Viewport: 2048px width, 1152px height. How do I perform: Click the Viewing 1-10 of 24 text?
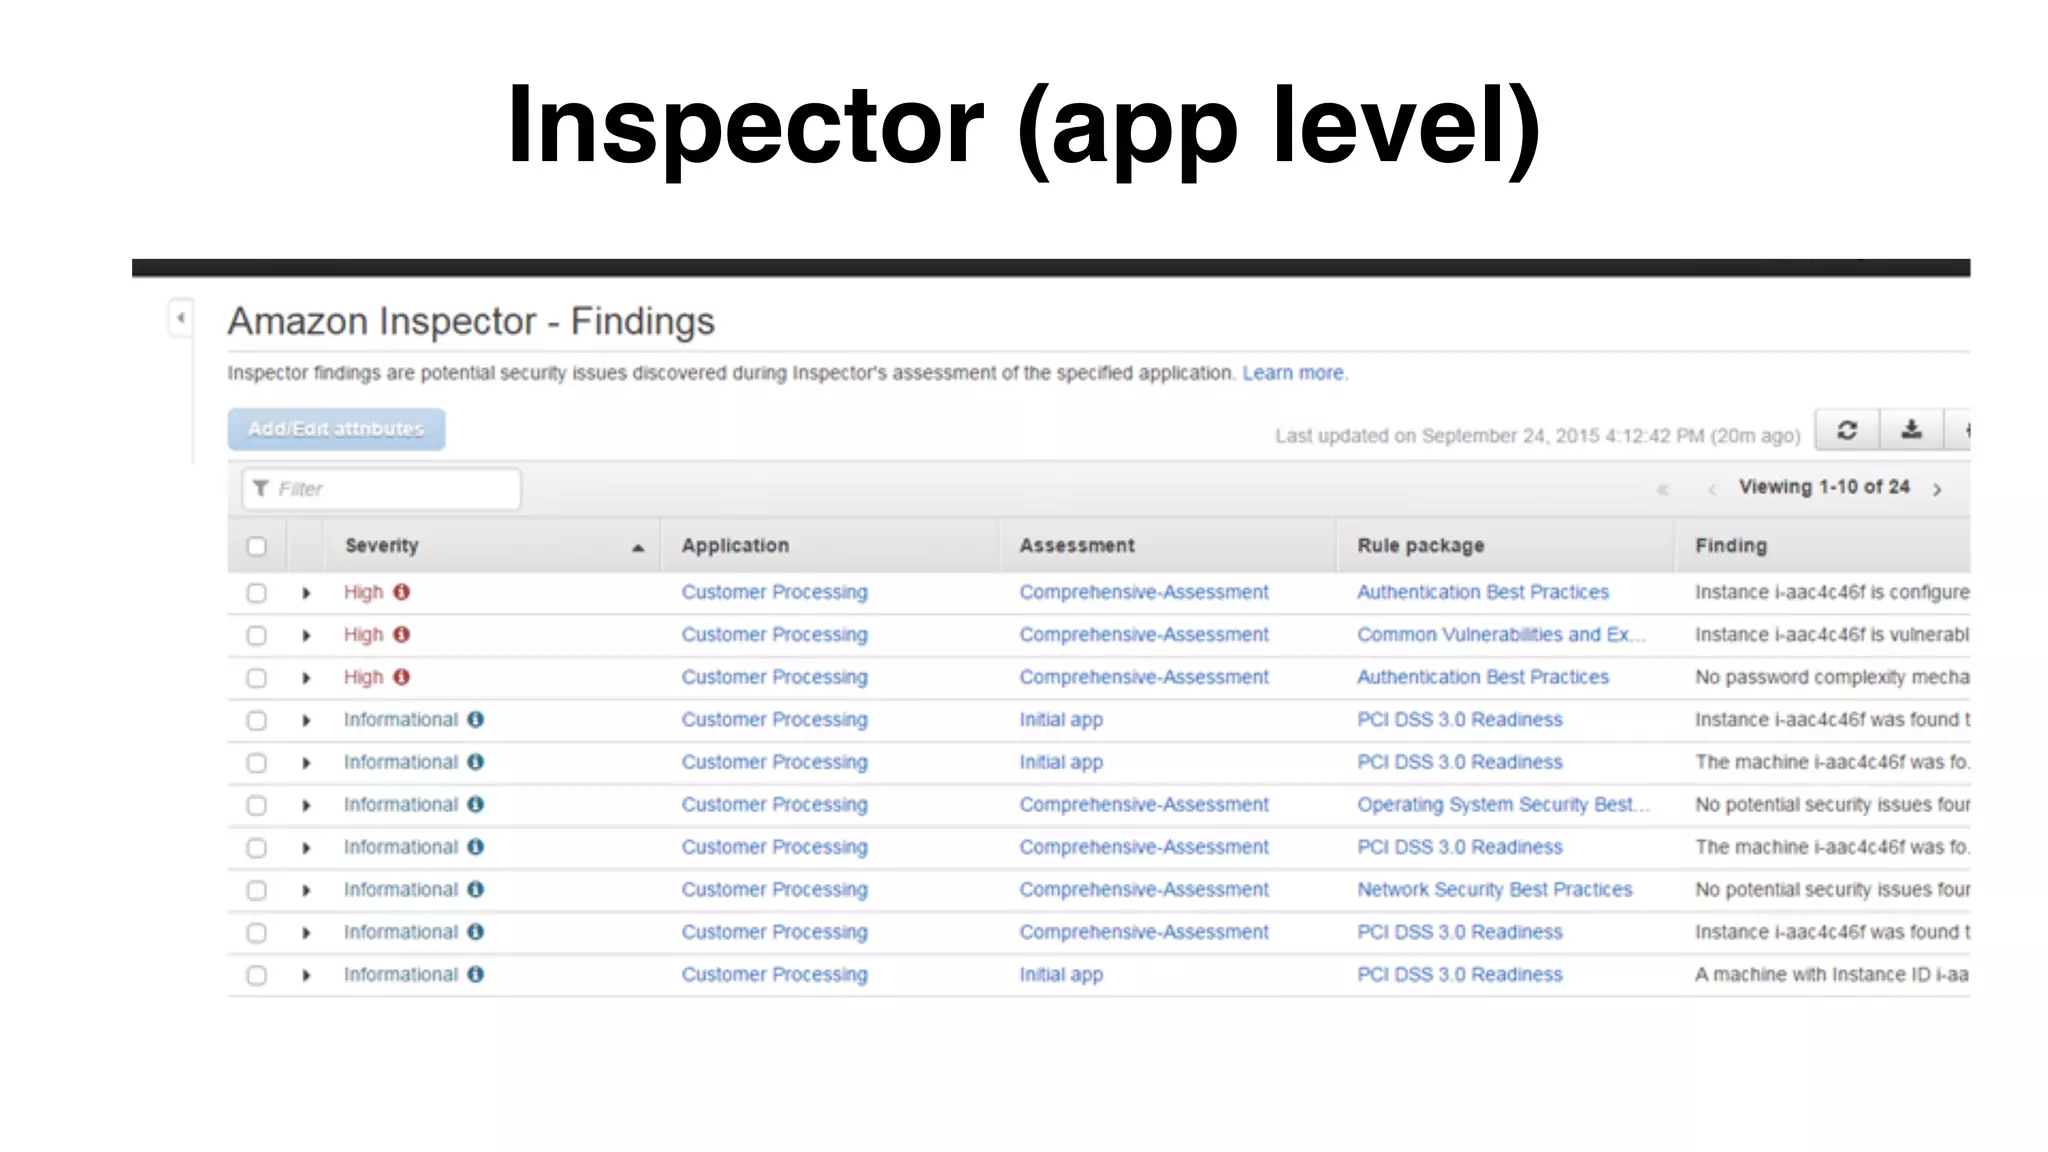(x=1824, y=487)
